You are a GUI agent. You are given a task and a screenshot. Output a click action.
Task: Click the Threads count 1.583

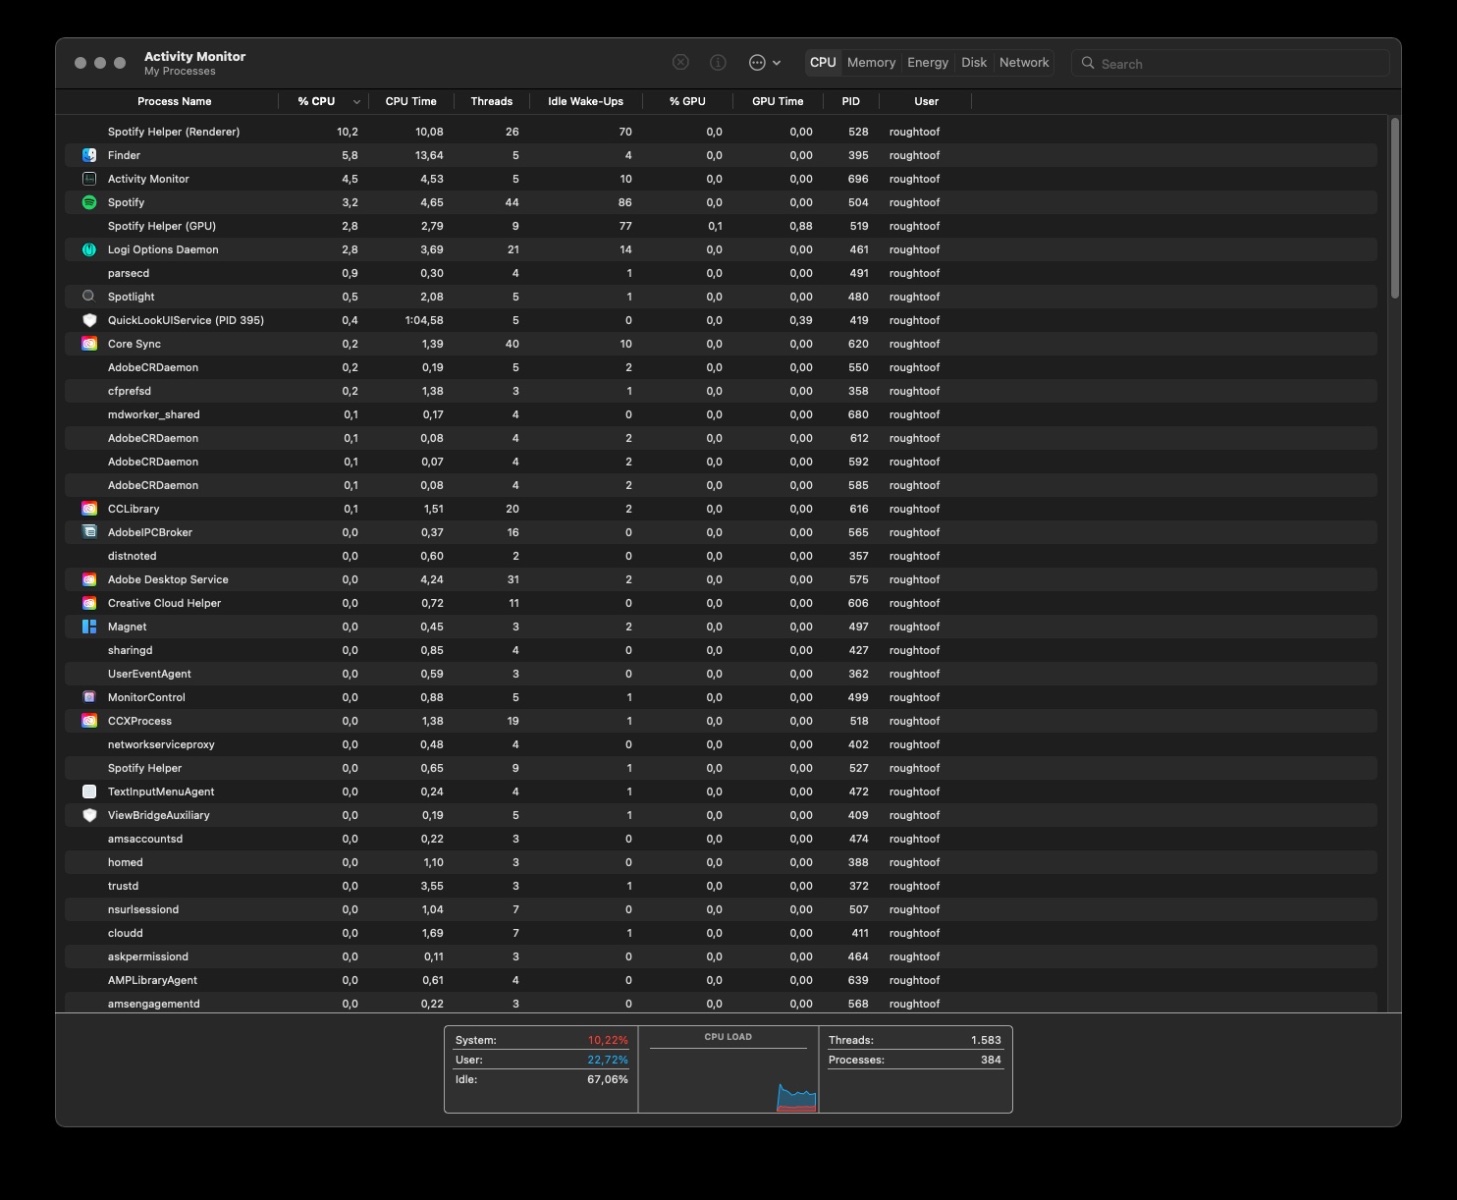coord(985,1040)
